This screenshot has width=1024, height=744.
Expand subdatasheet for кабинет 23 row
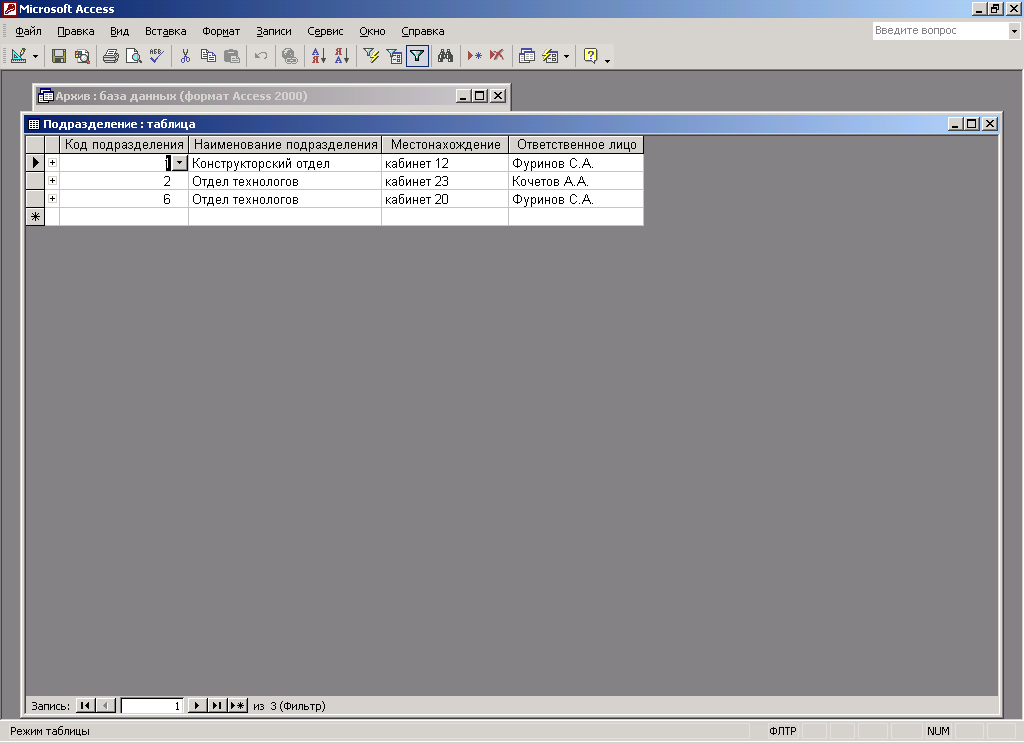(52, 181)
